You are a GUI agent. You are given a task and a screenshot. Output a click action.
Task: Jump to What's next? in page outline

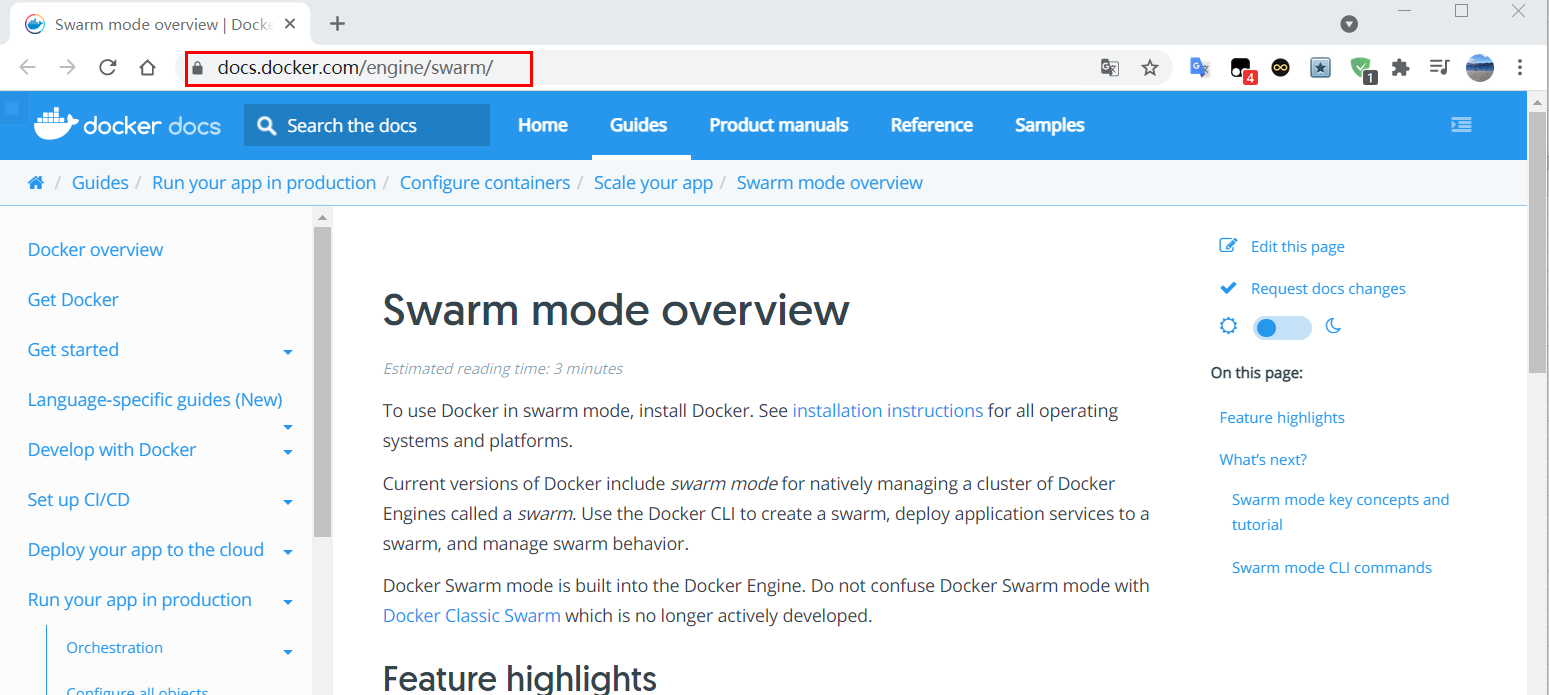[1263, 459]
